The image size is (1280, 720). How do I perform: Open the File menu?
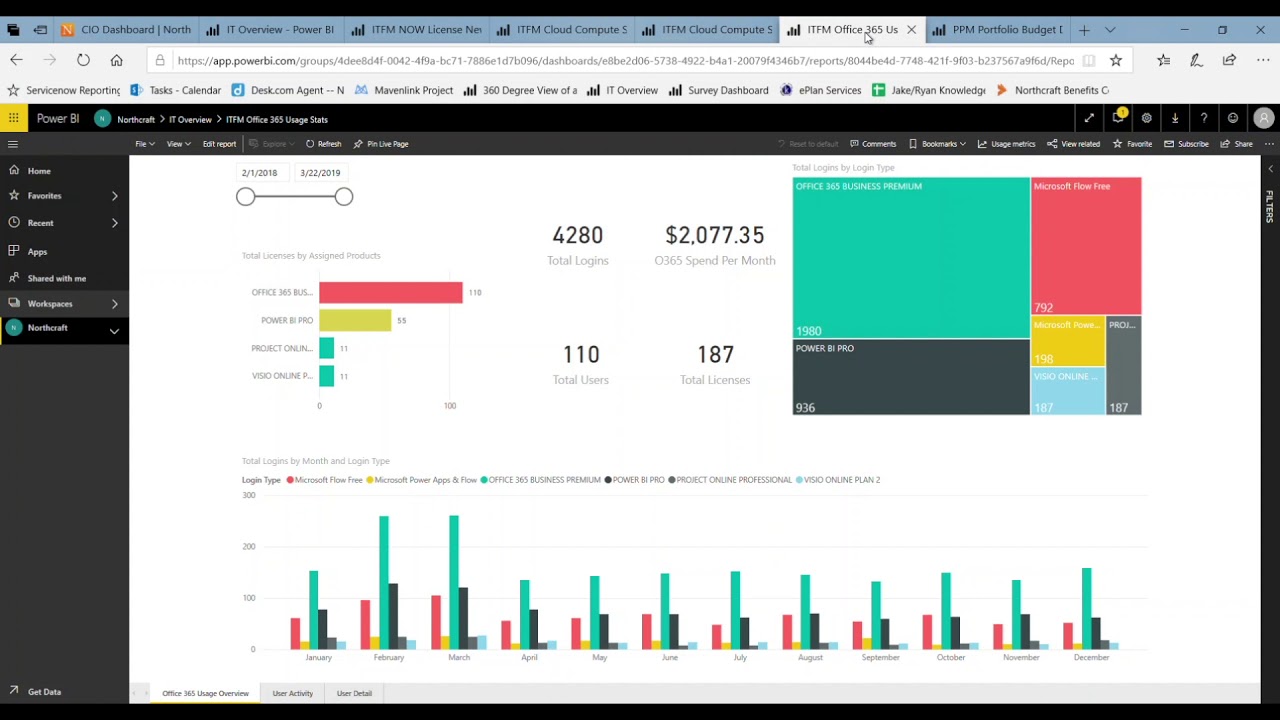pyautogui.click(x=144, y=144)
